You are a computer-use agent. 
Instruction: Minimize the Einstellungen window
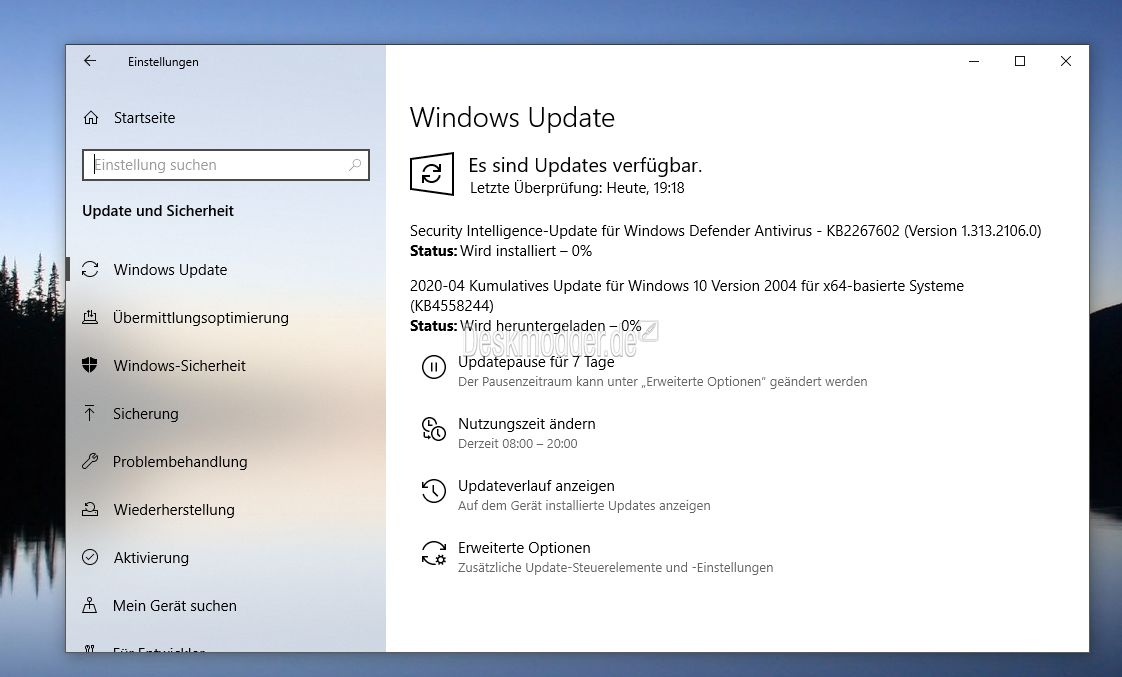click(974, 62)
